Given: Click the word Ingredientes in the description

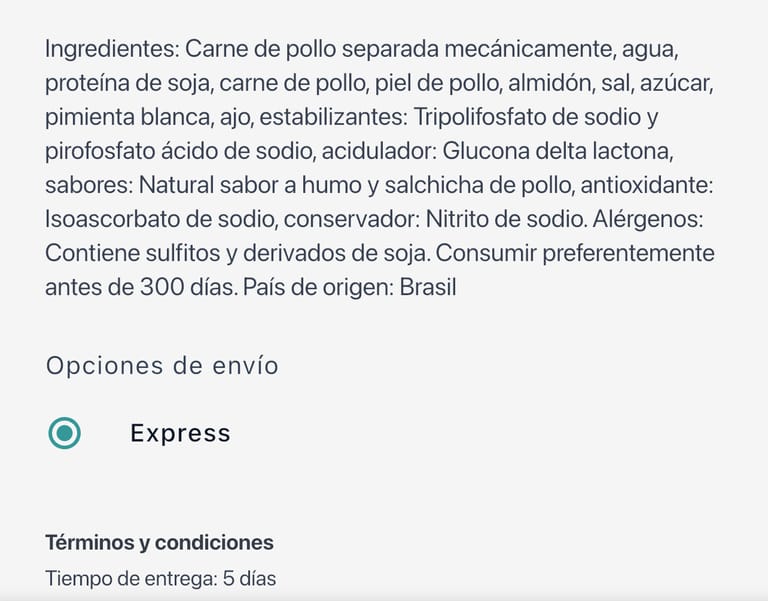Looking at the screenshot, I should pyautogui.click(x=112, y=49).
